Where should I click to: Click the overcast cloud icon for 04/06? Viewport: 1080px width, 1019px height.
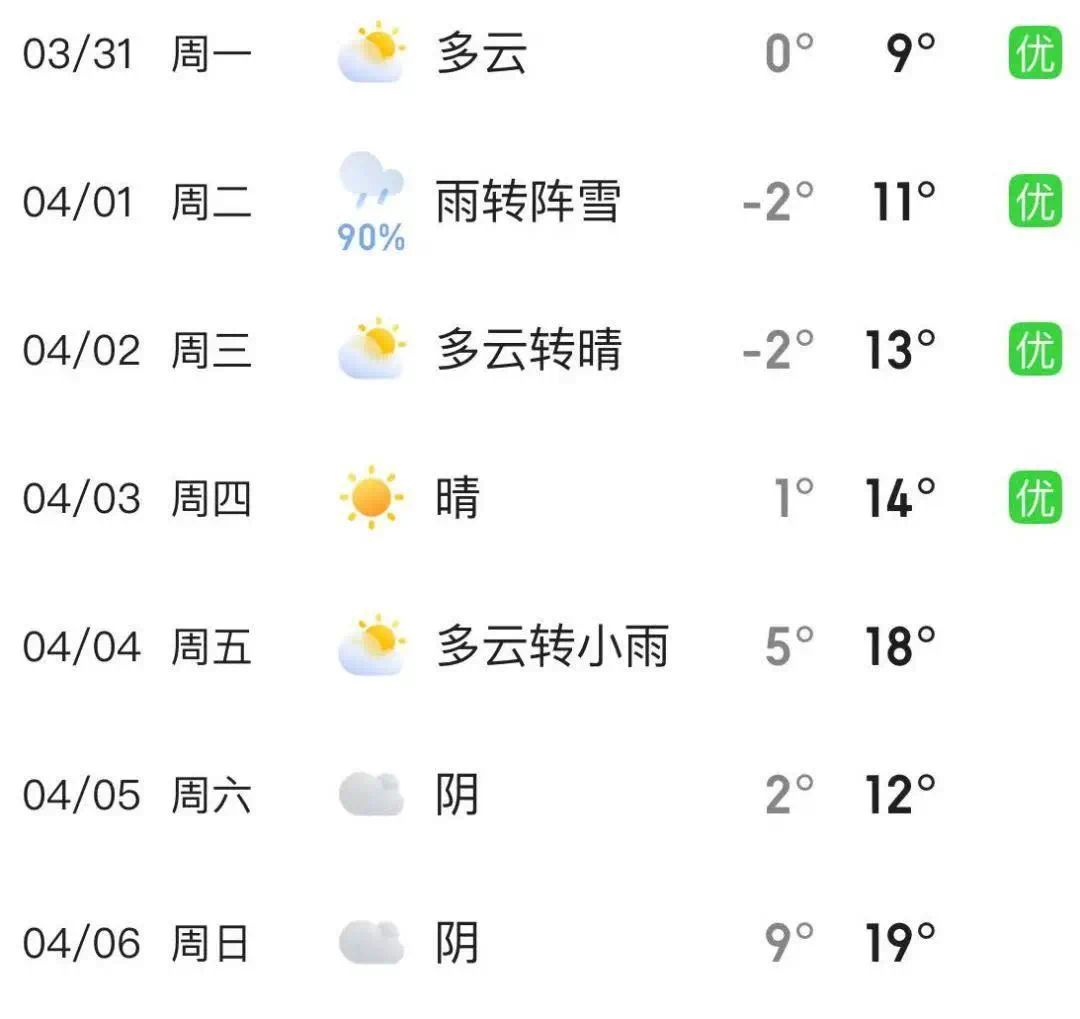(x=371, y=943)
